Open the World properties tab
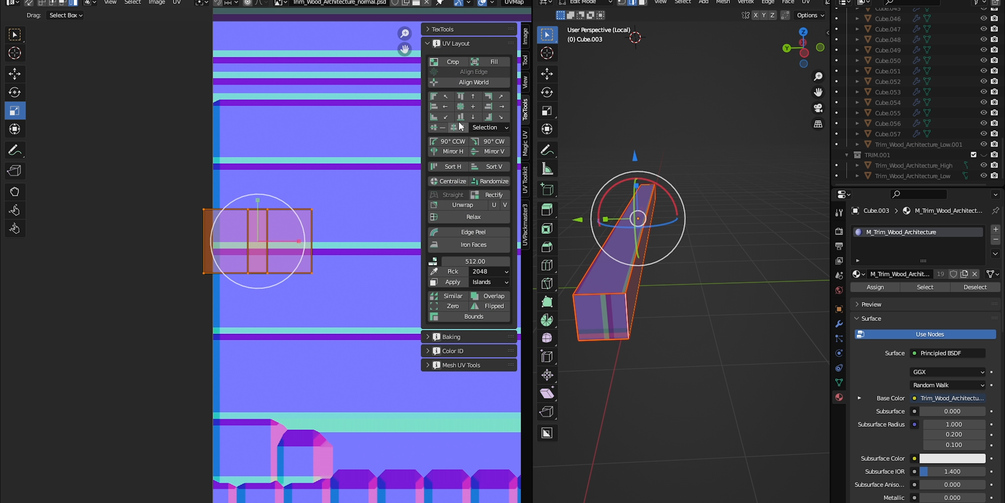The width and height of the screenshot is (1005, 503). 839,290
